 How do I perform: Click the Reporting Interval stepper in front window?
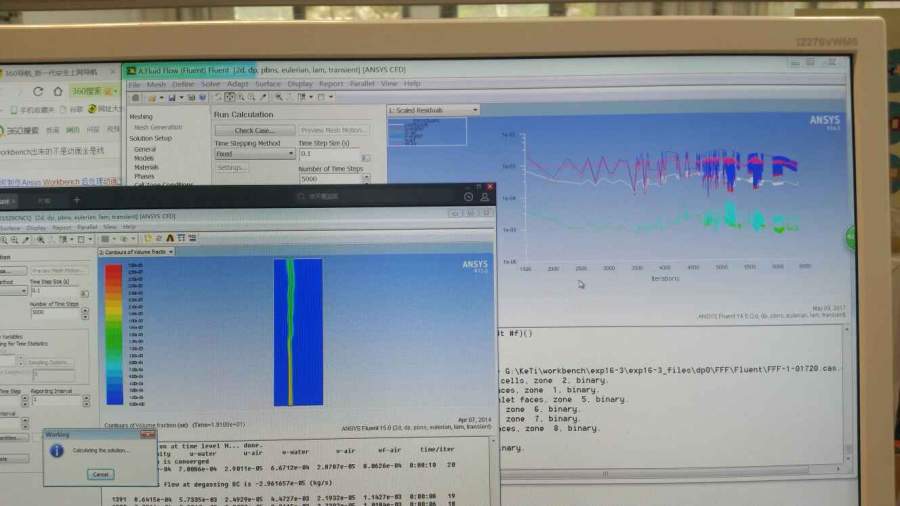pyautogui.click(x=86, y=400)
